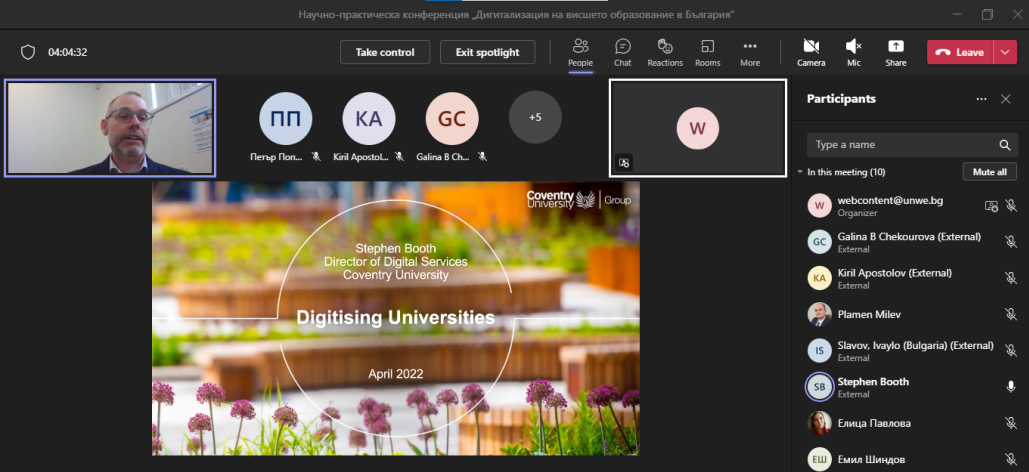1029x472 pixels.
Task: Click Елица Павлова's profile photo
Action: tap(820, 423)
